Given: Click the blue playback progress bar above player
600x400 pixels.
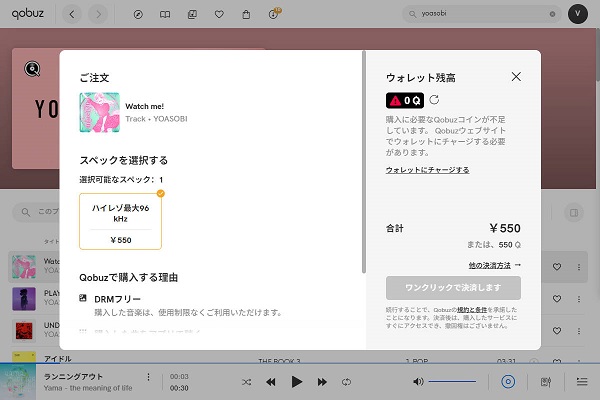Looking at the screenshot, I should 300,363.
